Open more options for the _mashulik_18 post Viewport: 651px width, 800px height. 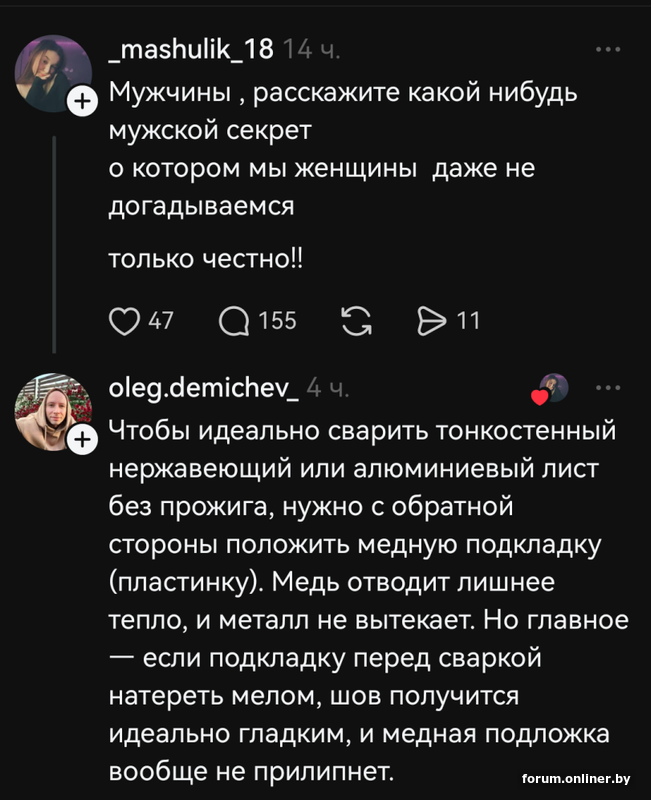[x=607, y=49]
